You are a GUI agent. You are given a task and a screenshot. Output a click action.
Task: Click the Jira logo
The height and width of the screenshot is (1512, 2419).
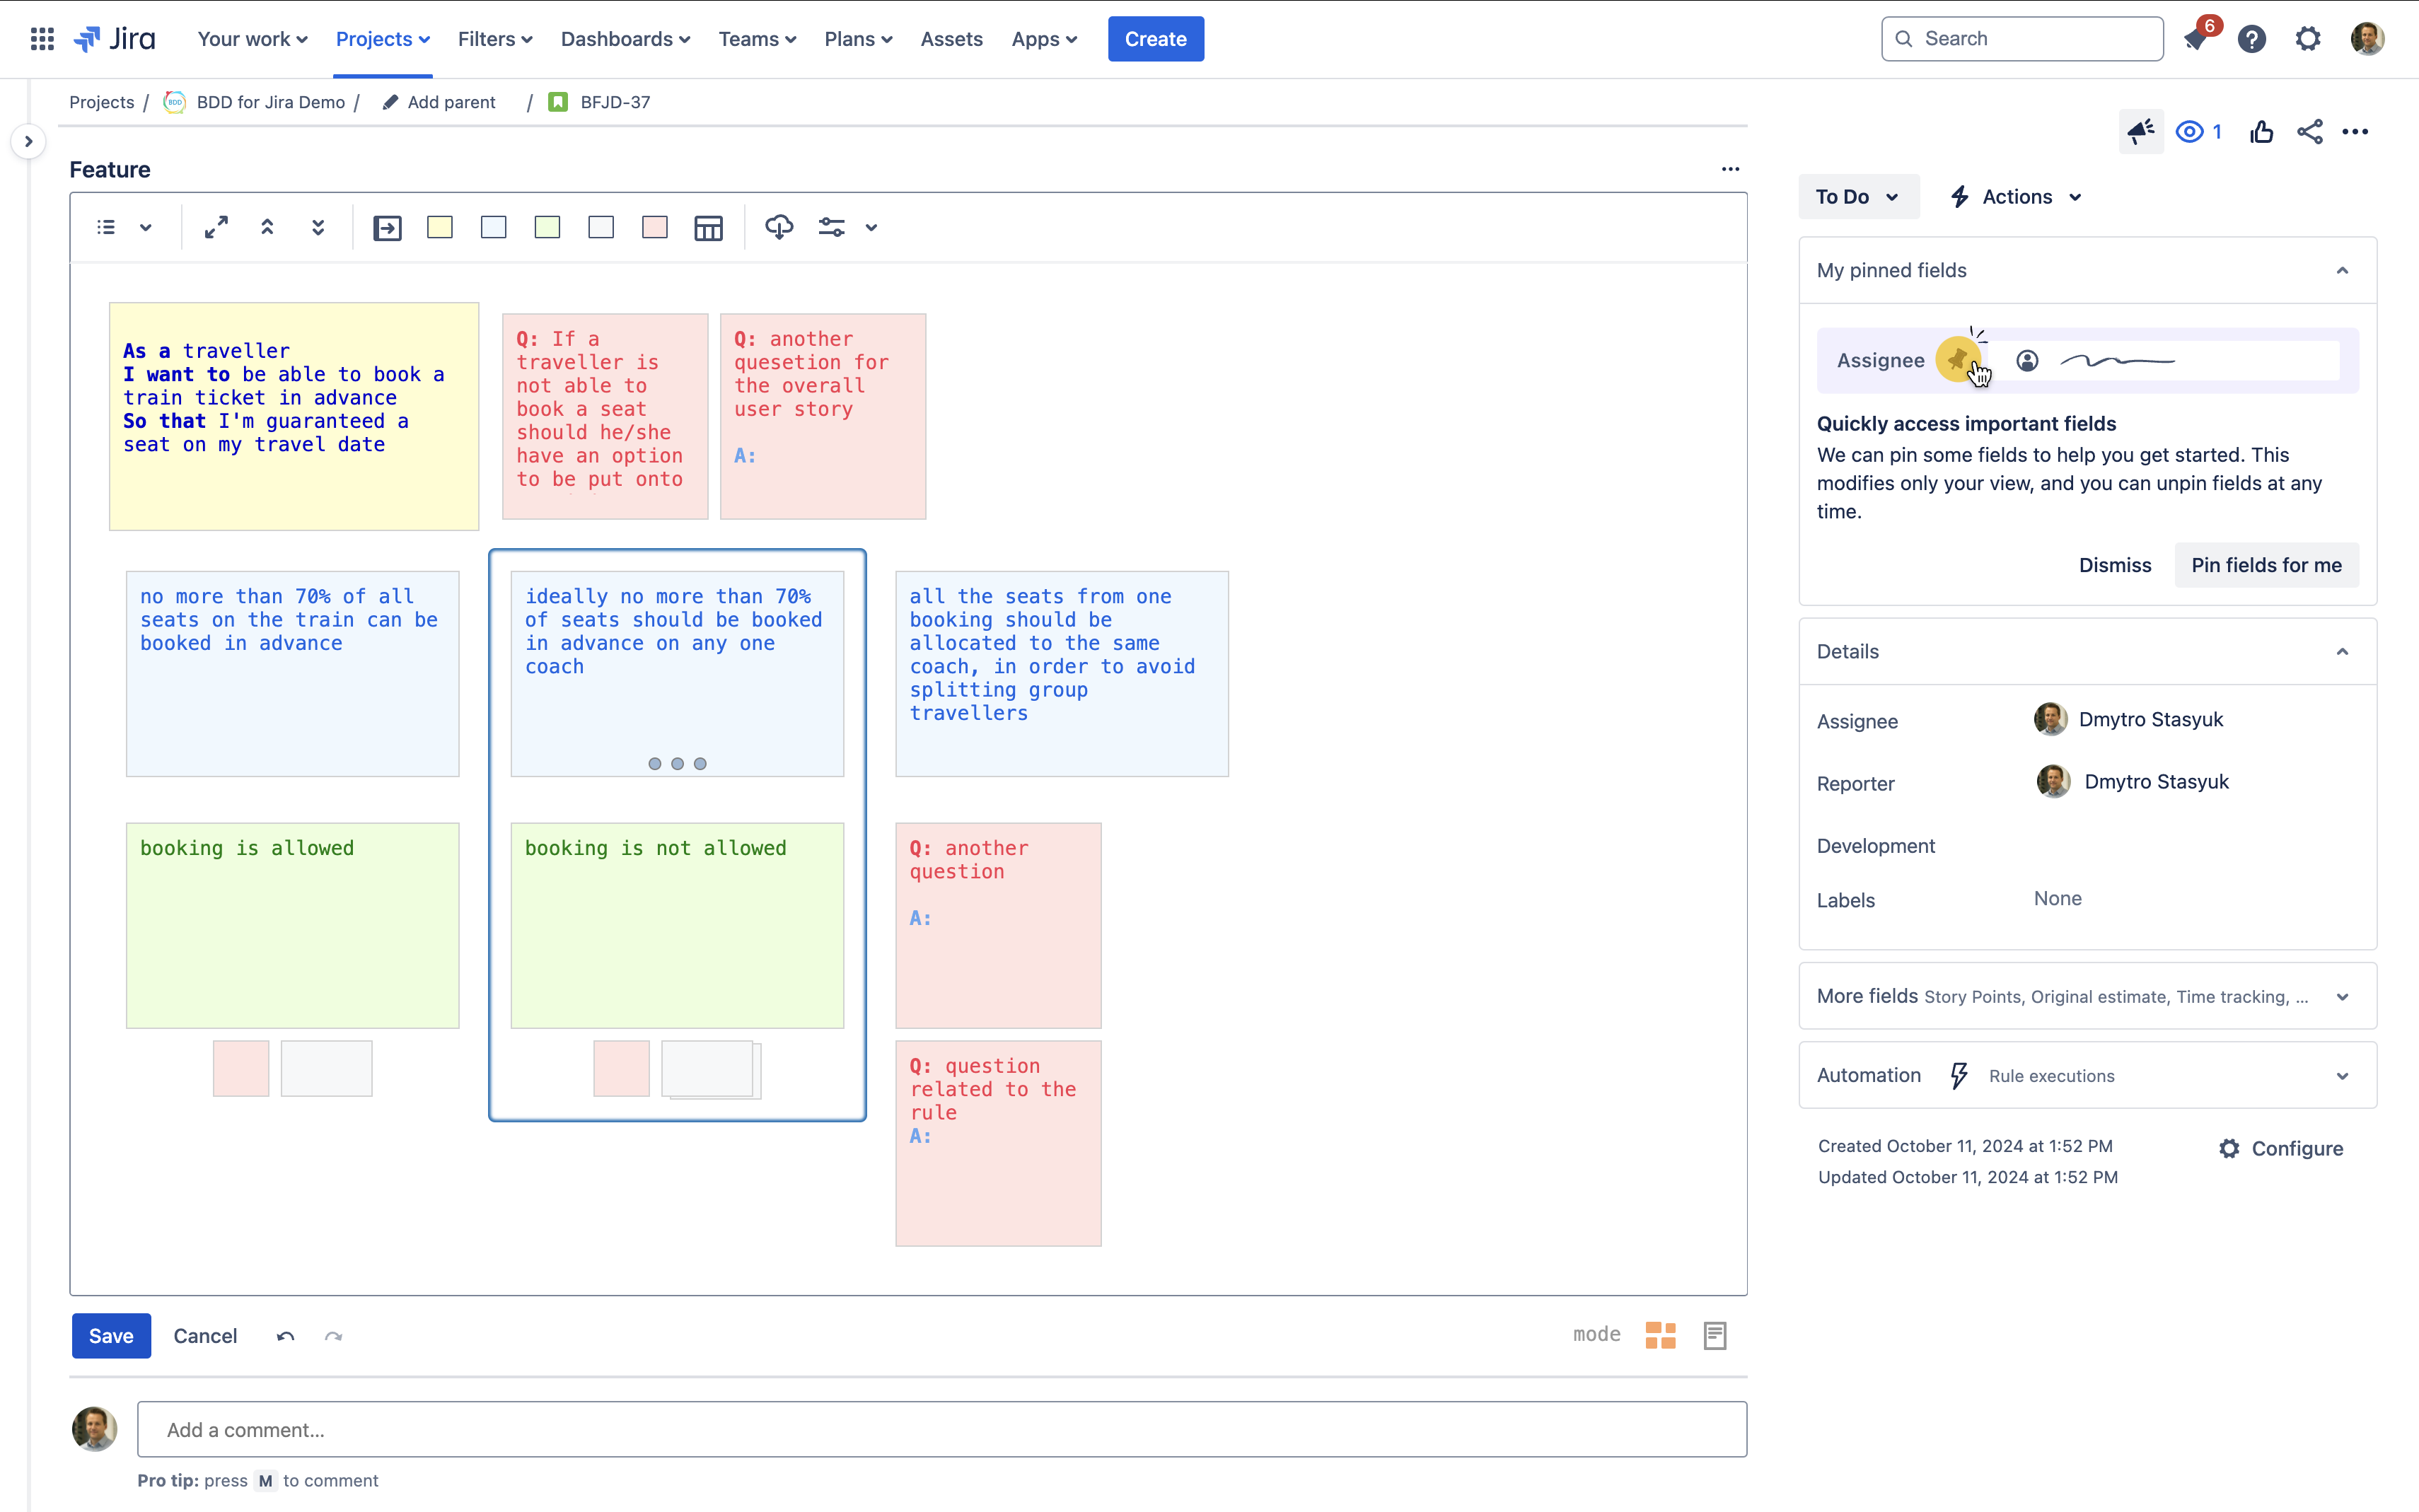(115, 39)
